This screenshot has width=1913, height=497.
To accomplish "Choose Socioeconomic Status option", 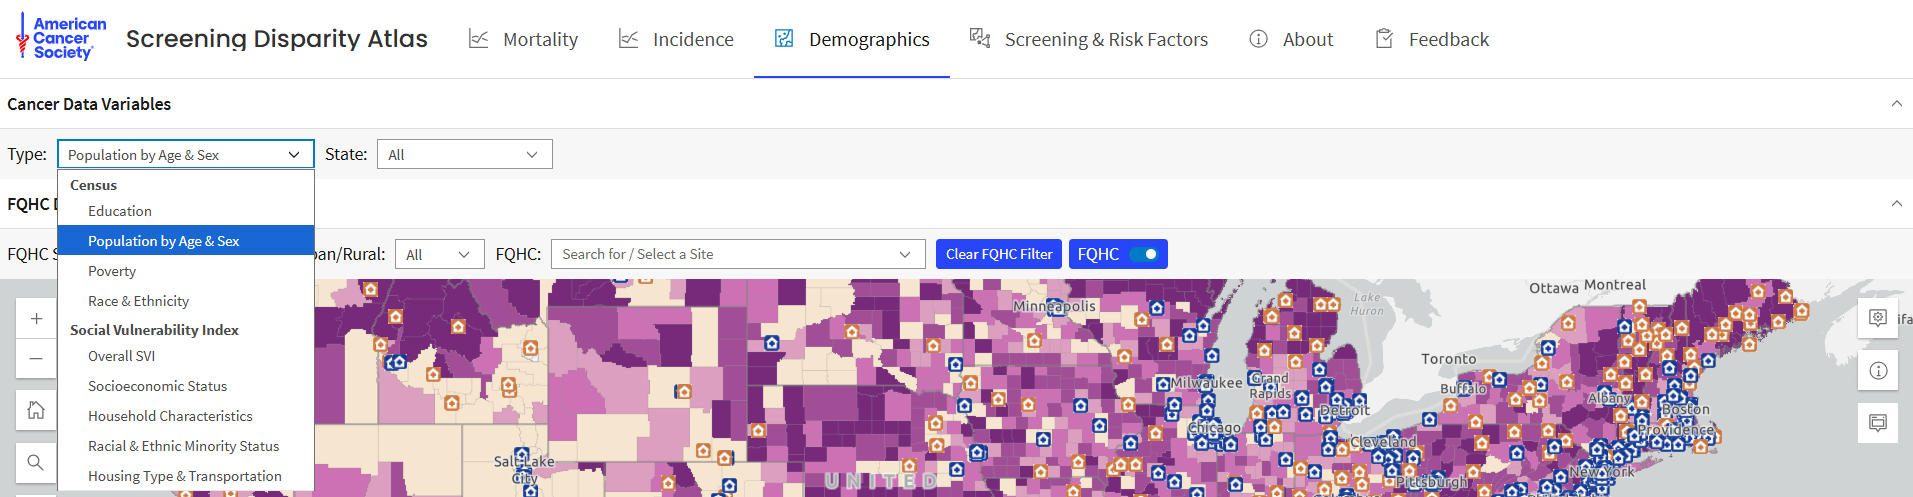I will click(x=186, y=386).
